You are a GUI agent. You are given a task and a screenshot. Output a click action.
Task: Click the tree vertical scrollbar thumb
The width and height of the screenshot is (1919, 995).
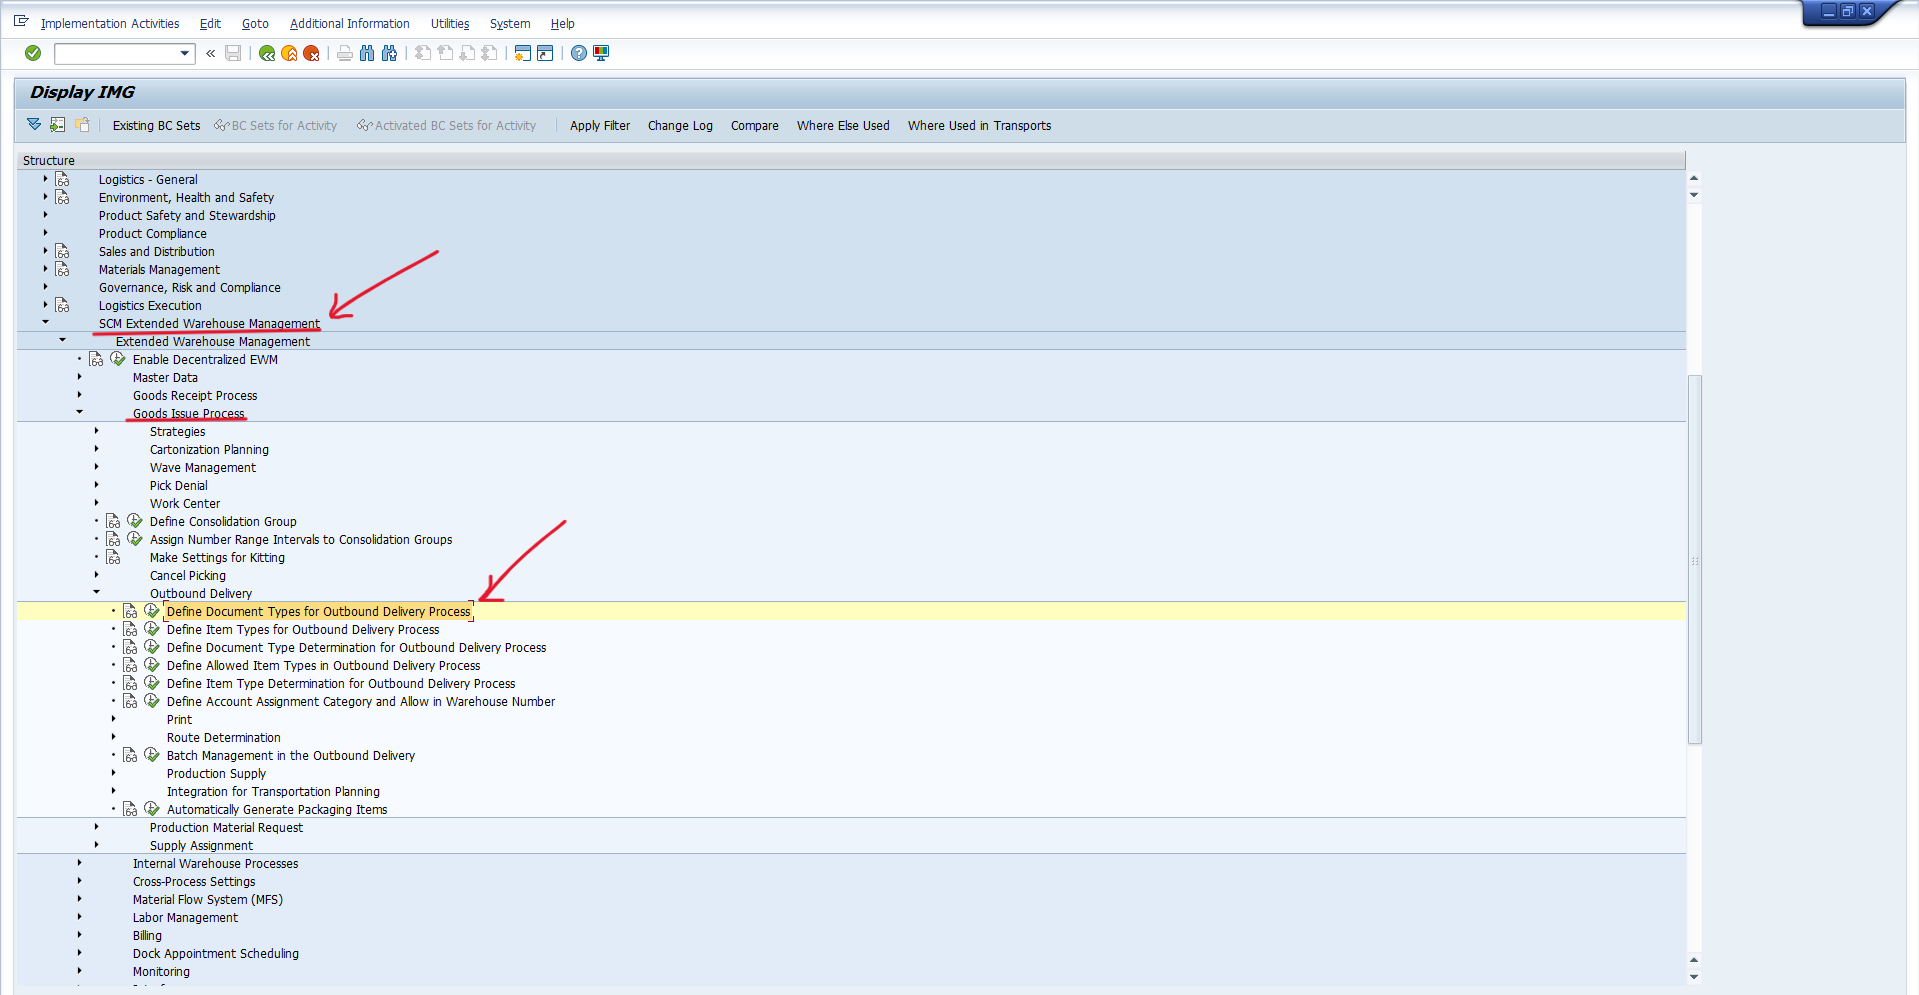1694,558
